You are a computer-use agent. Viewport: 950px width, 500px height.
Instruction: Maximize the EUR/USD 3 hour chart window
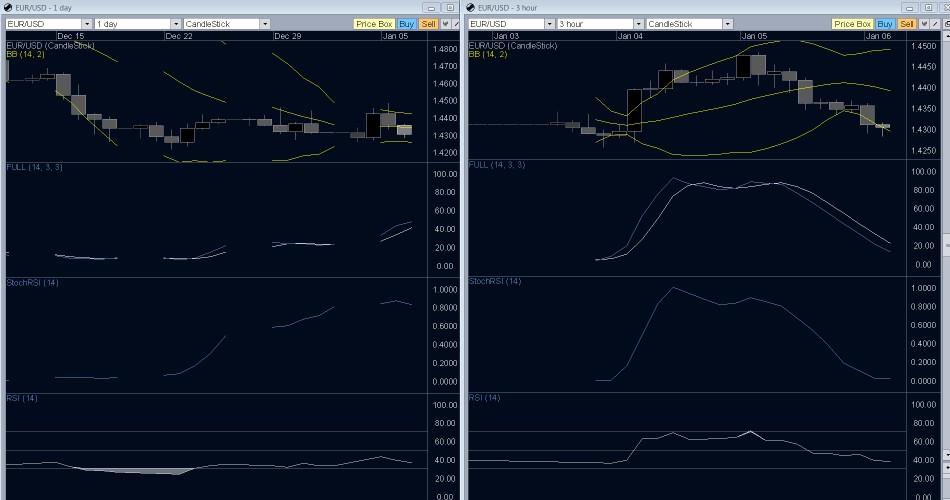pos(928,8)
